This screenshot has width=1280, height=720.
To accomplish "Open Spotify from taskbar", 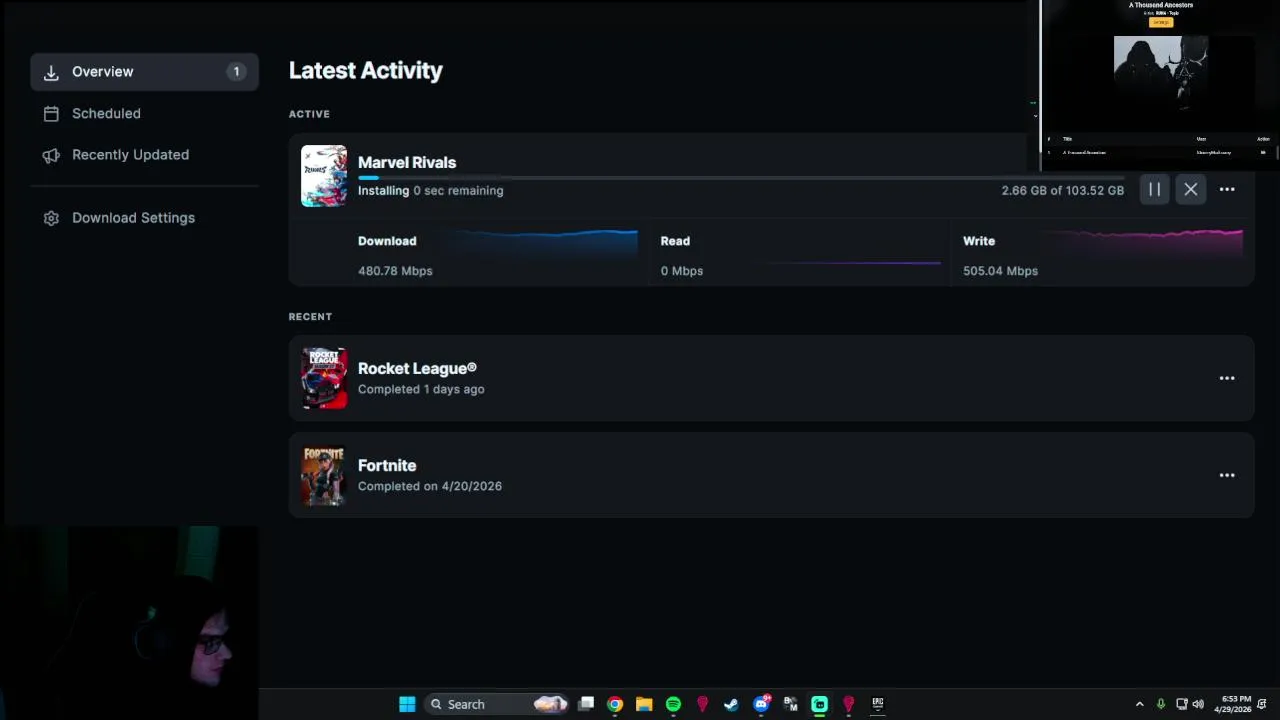I will click(x=673, y=704).
